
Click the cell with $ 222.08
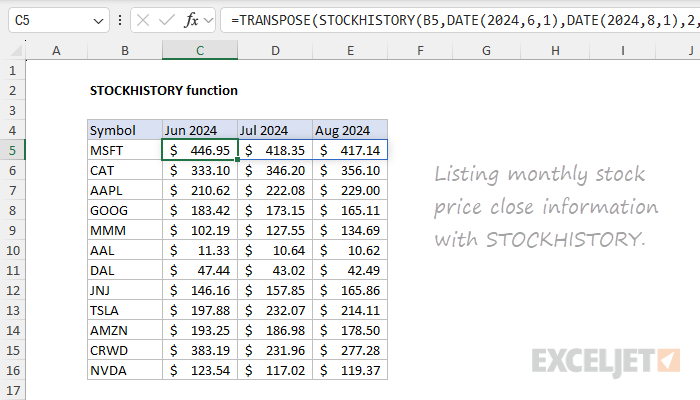(x=275, y=191)
